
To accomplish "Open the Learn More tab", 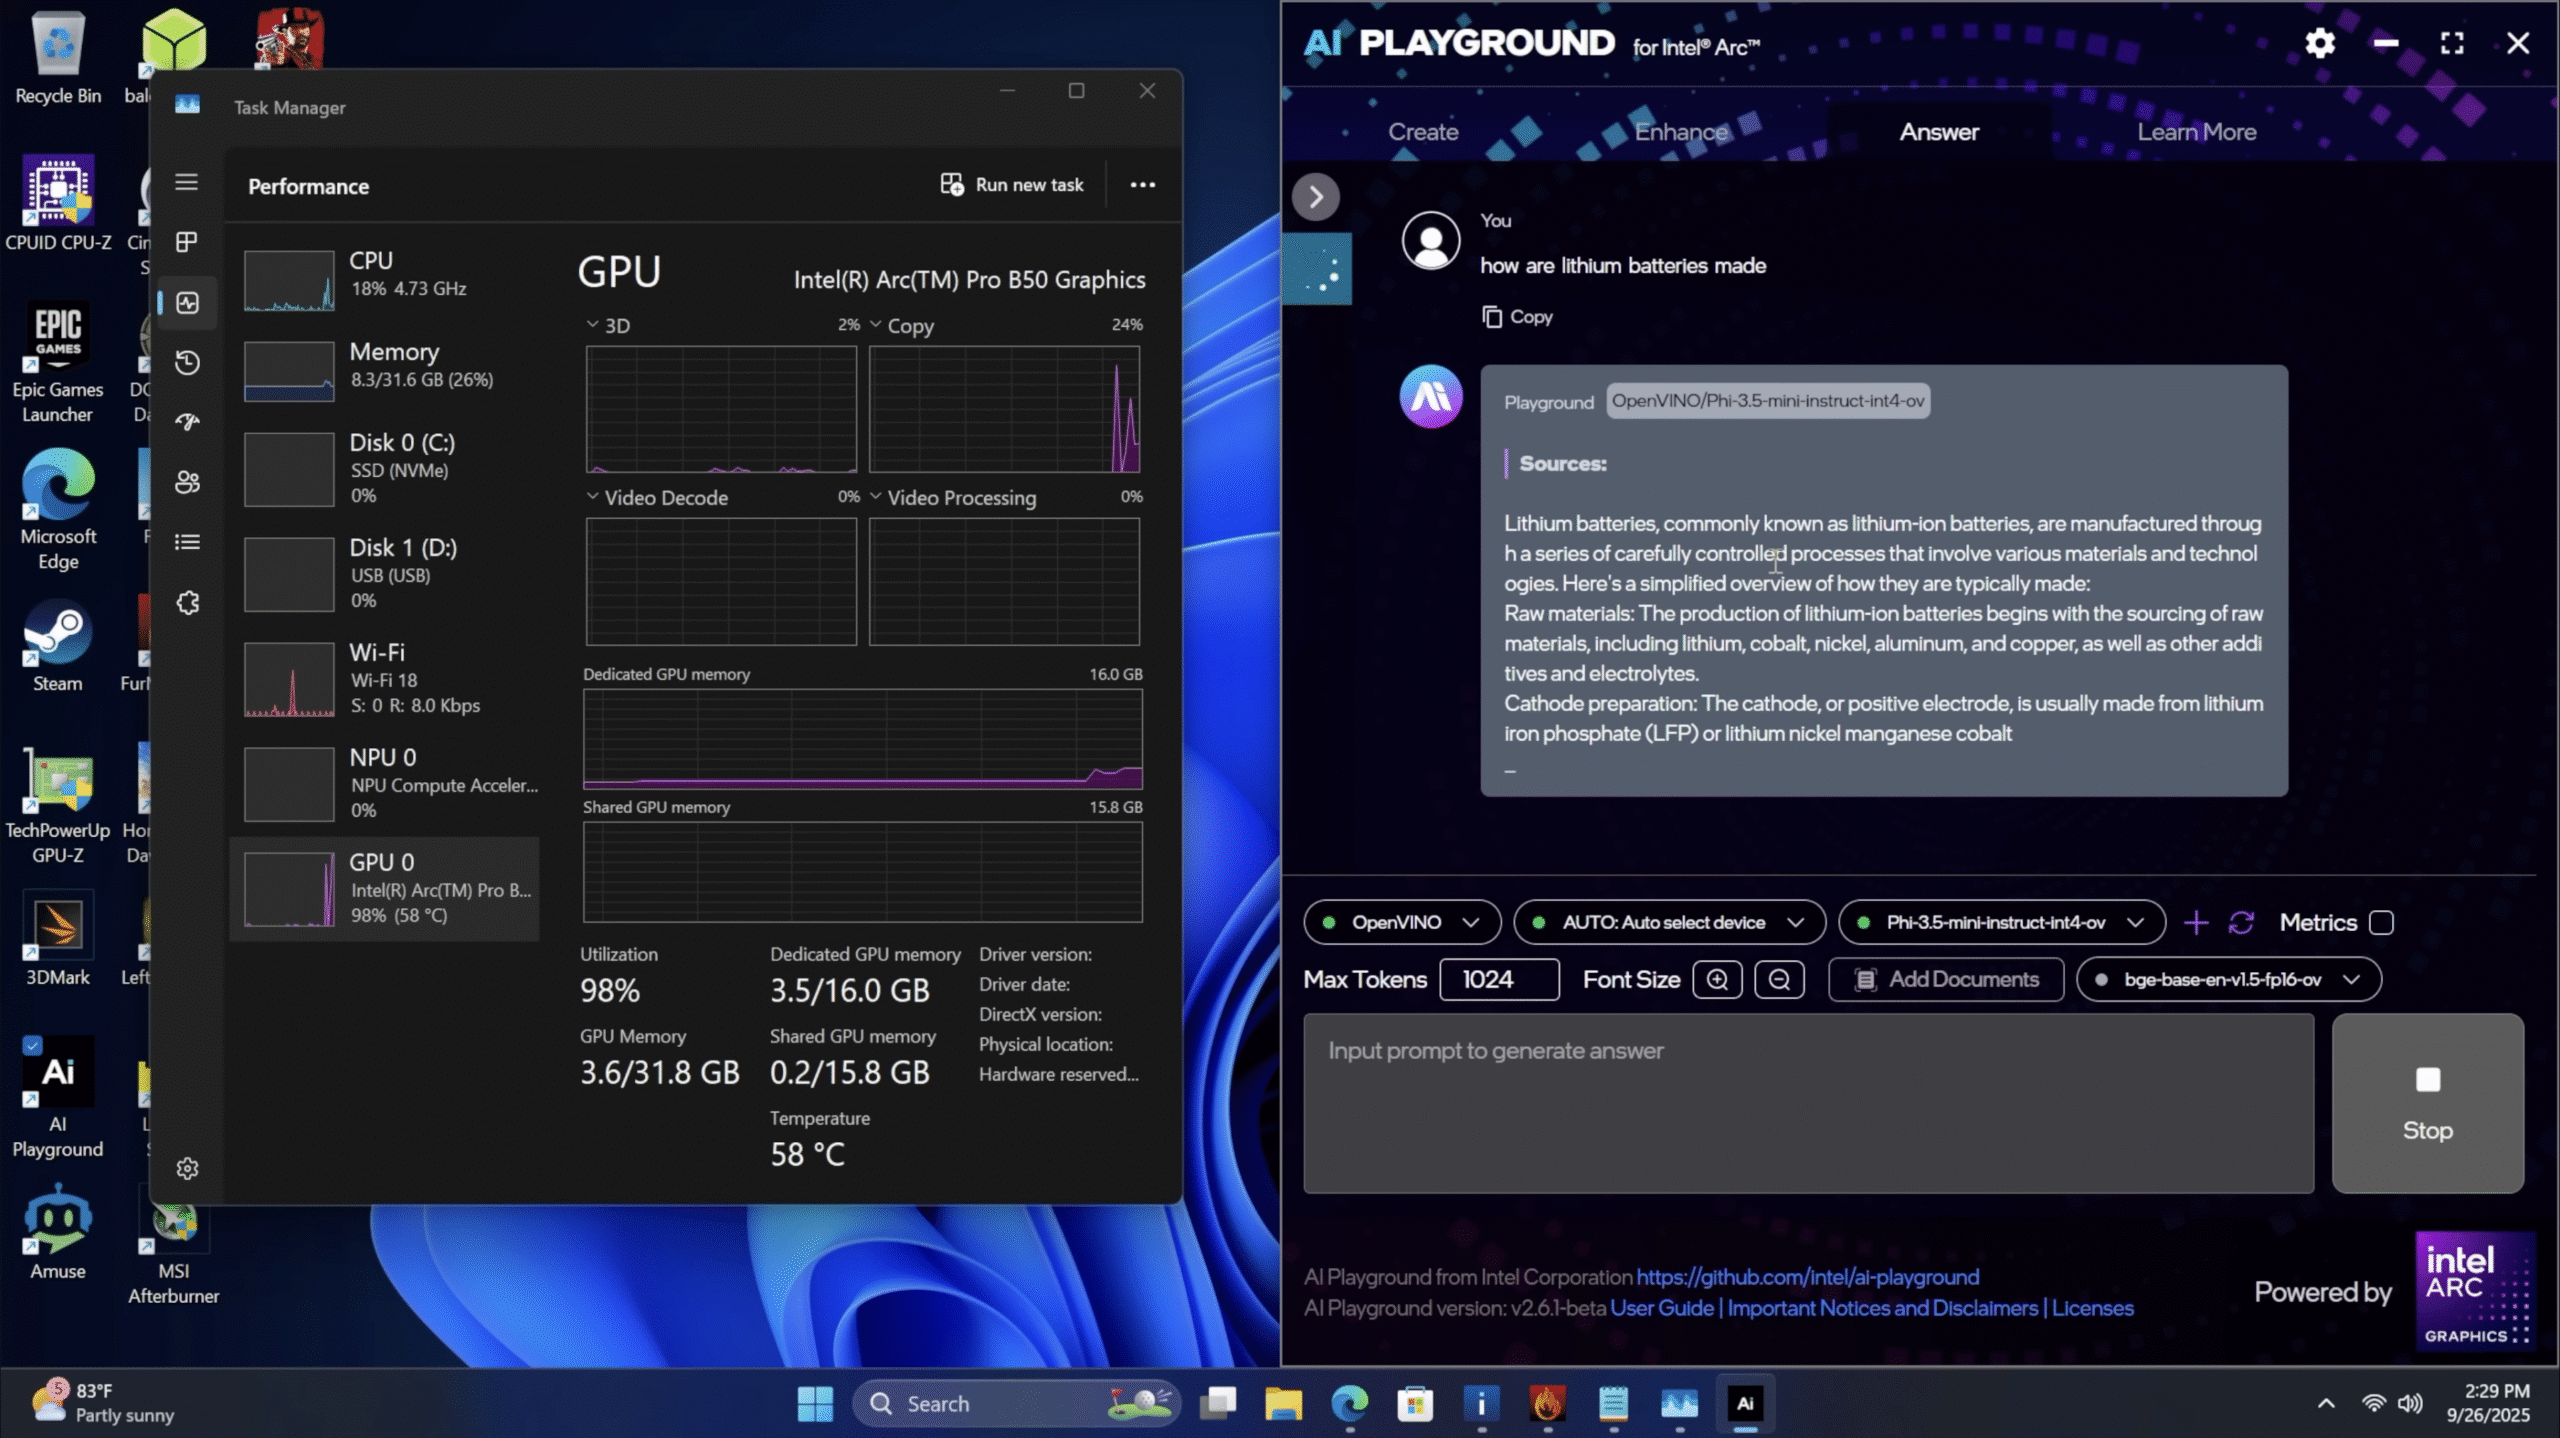I will pyautogui.click(x=2196, y=132).
